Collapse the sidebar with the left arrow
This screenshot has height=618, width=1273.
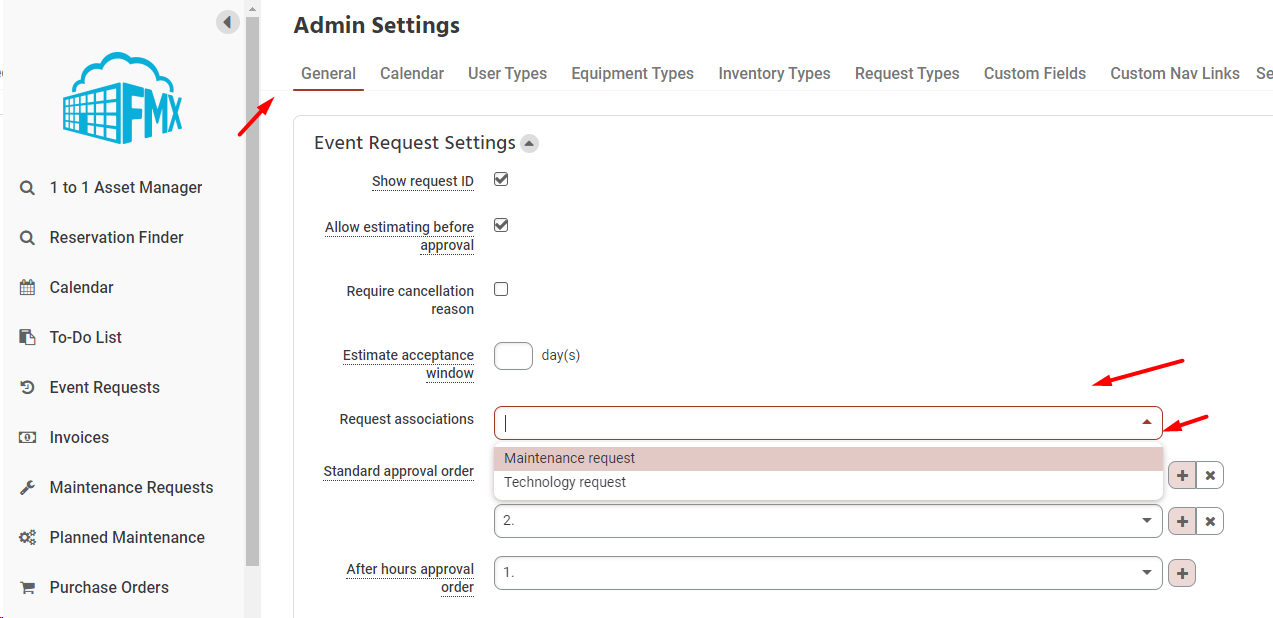[x=228, y=22]
